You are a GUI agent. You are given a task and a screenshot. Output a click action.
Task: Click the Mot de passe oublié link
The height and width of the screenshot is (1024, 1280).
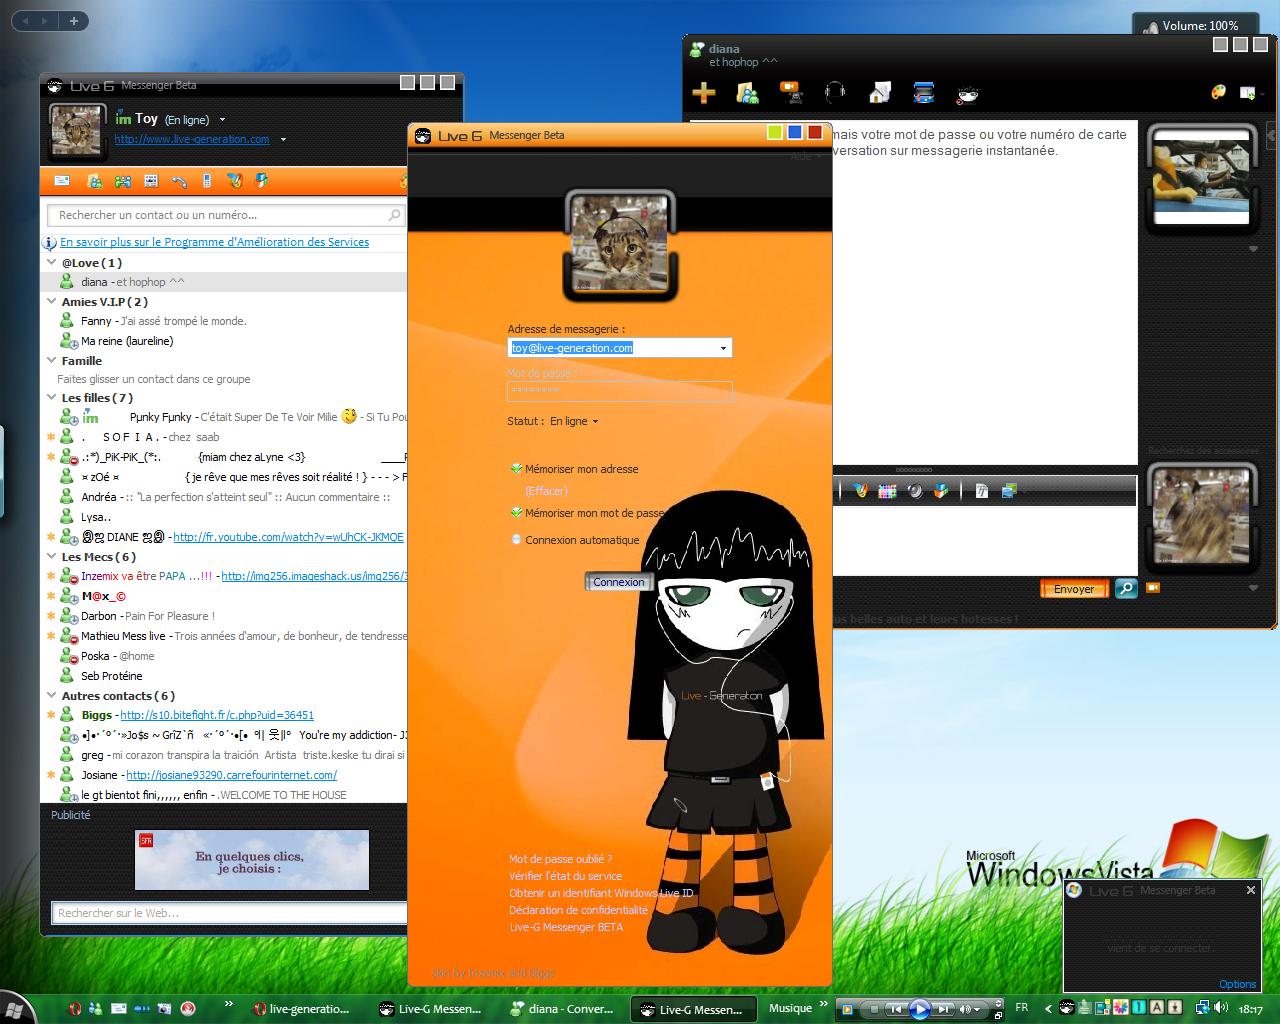pyautogui.click(x=560, y=859)
